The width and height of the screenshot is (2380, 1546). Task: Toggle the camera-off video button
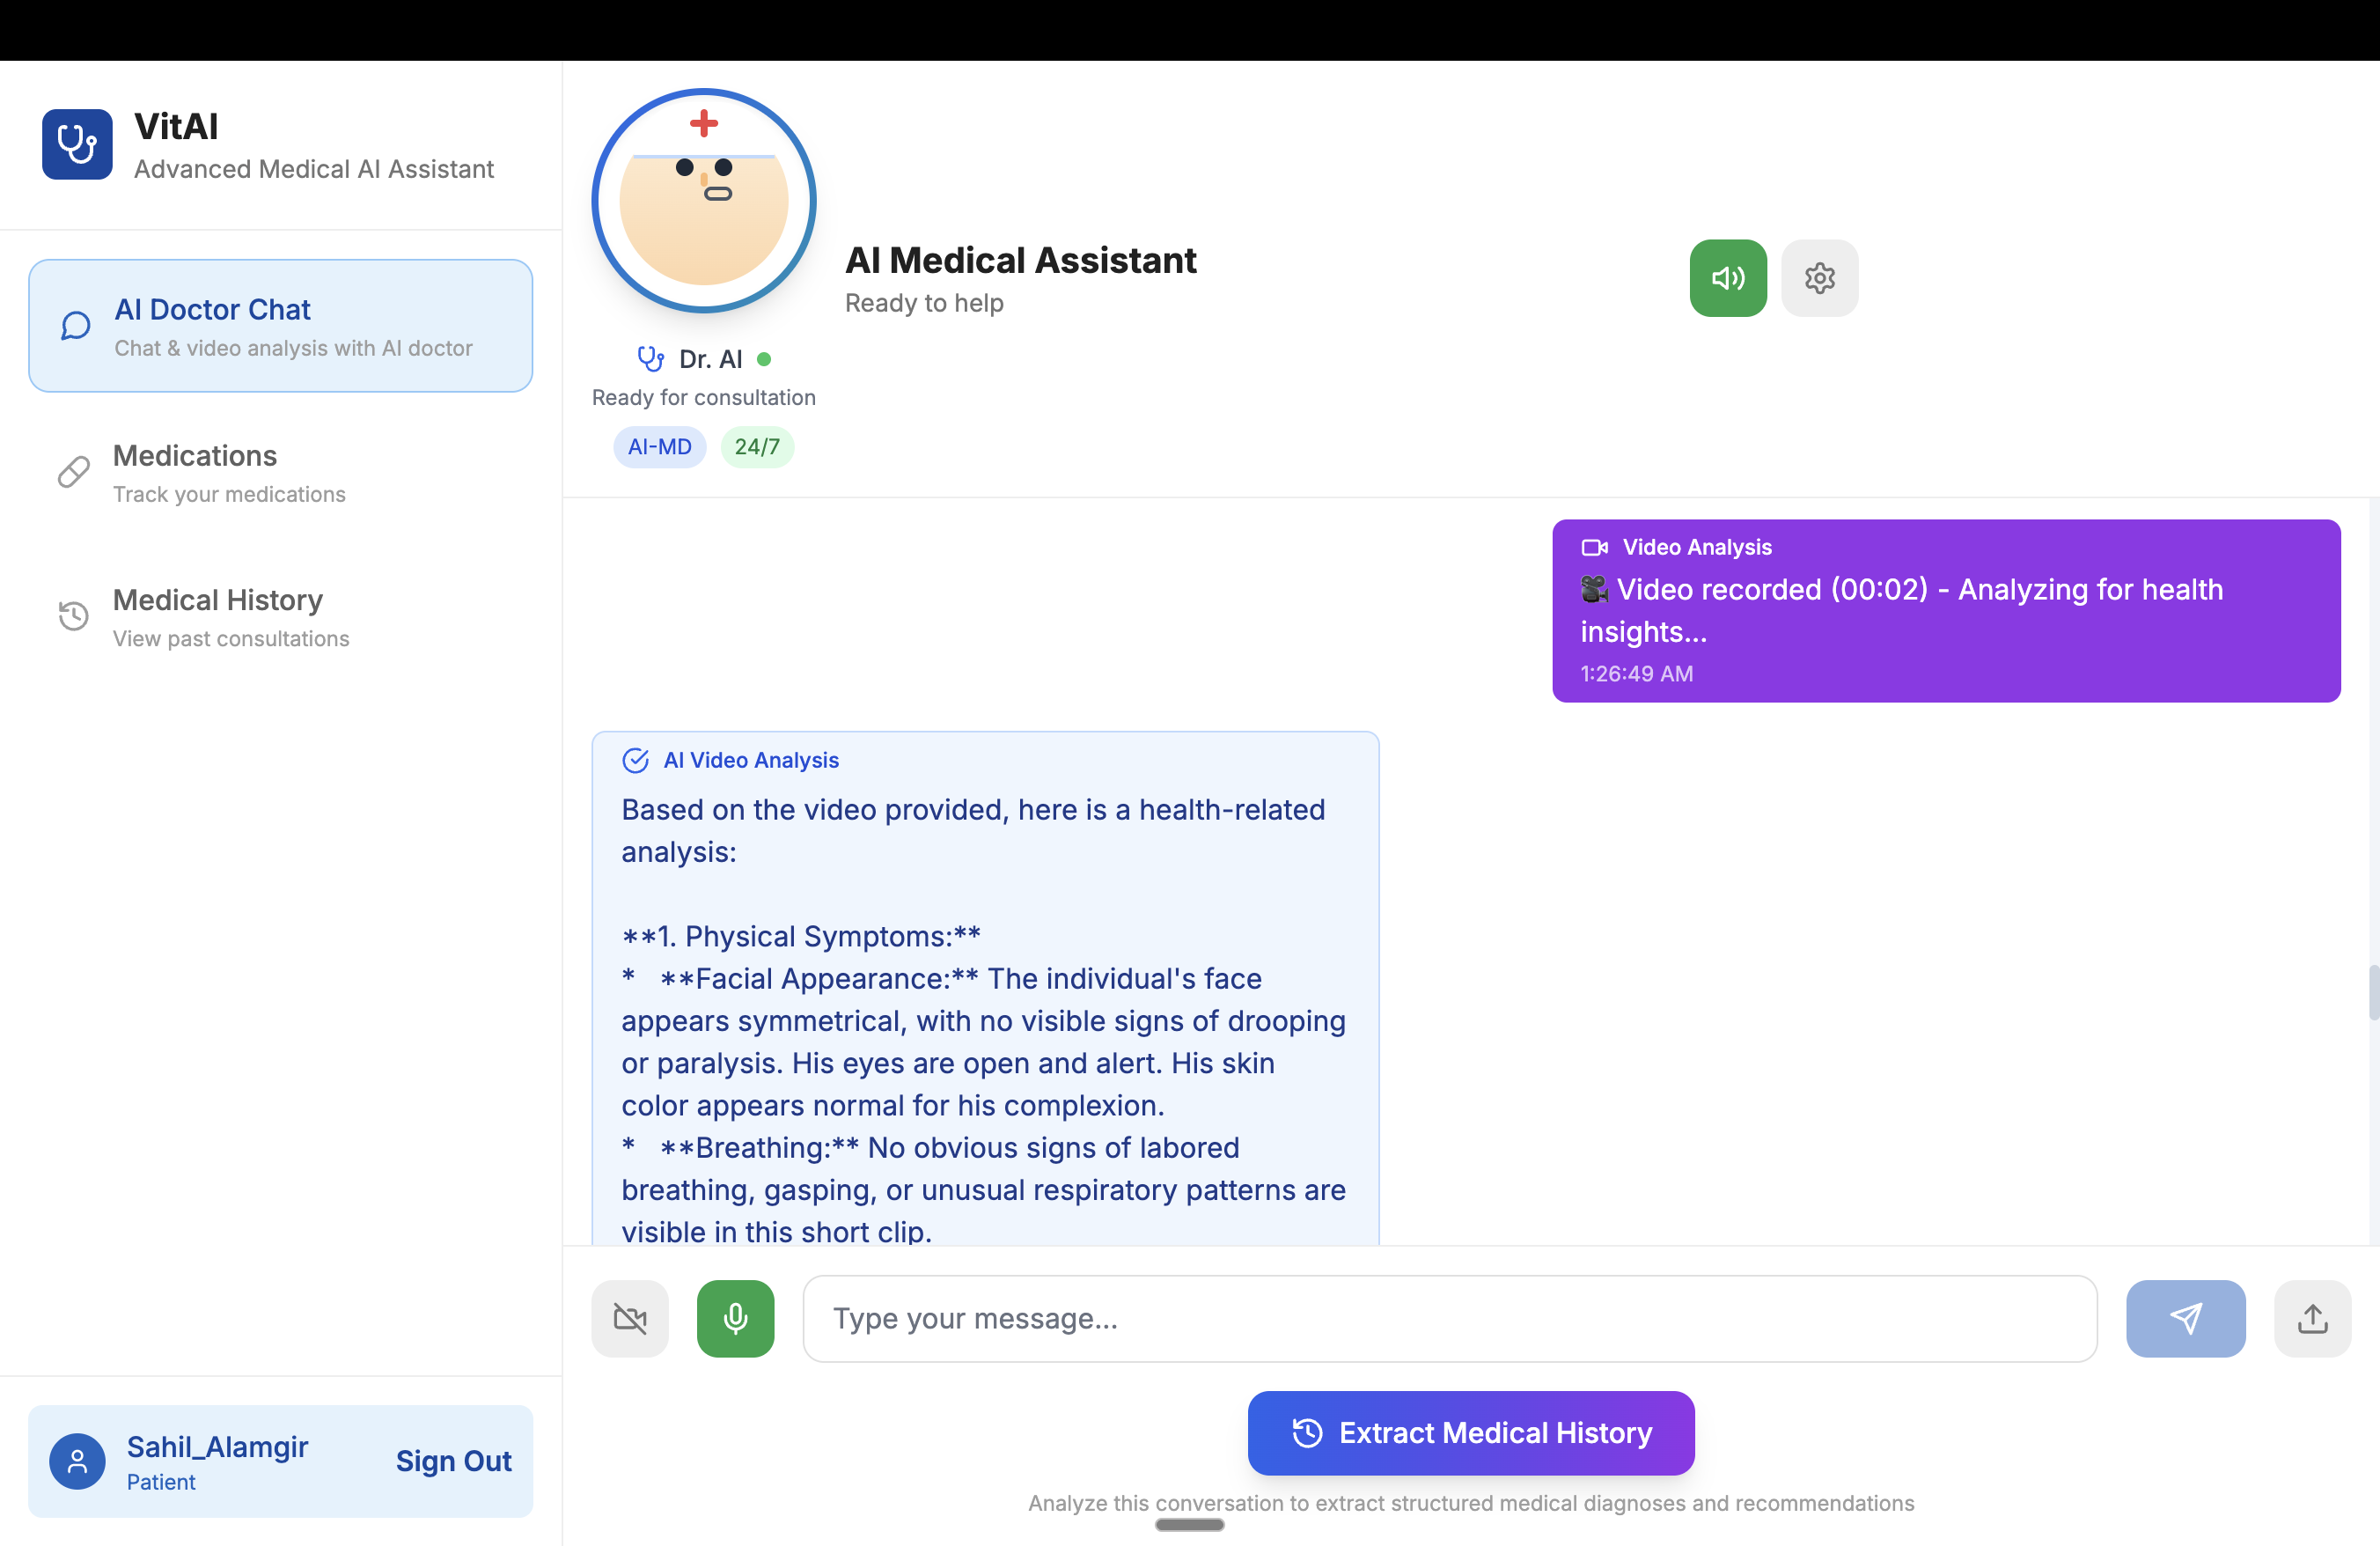(x=630, y=1318)
